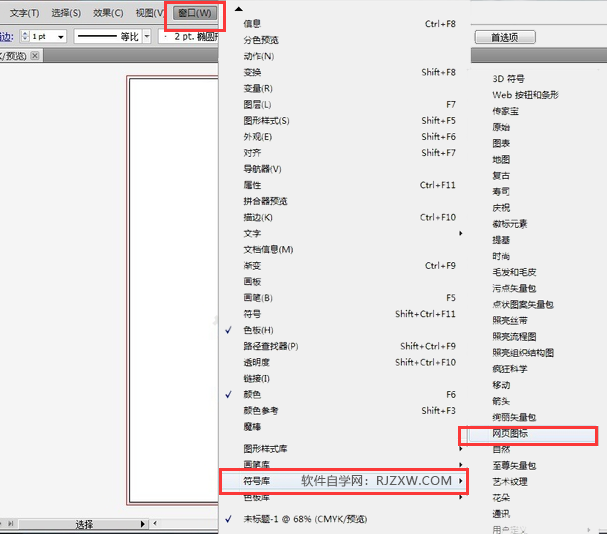Choose Web 按钮和条形 library
Image resolution: width=607 pixels, height=534 pixels.
tap(525, 95)
